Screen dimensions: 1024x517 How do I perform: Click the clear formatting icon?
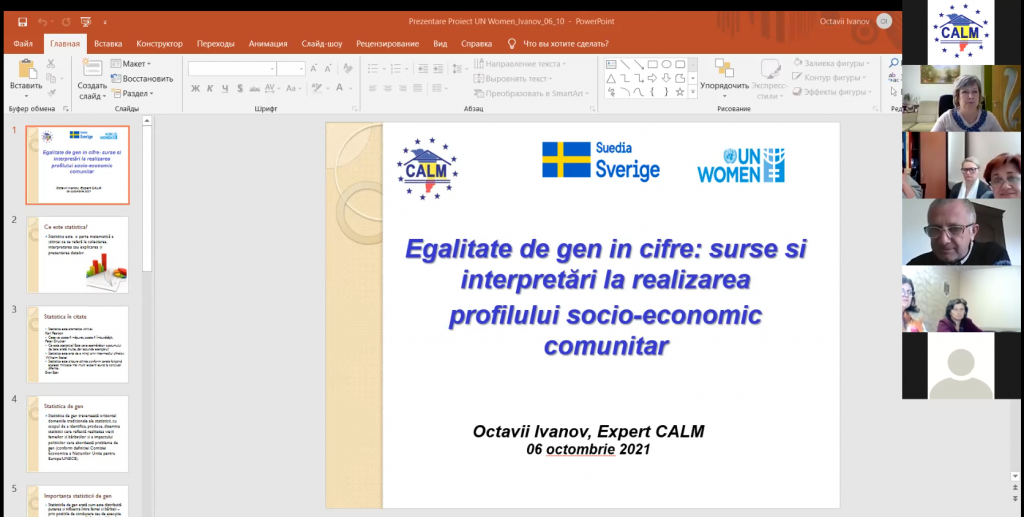[347, 69]
